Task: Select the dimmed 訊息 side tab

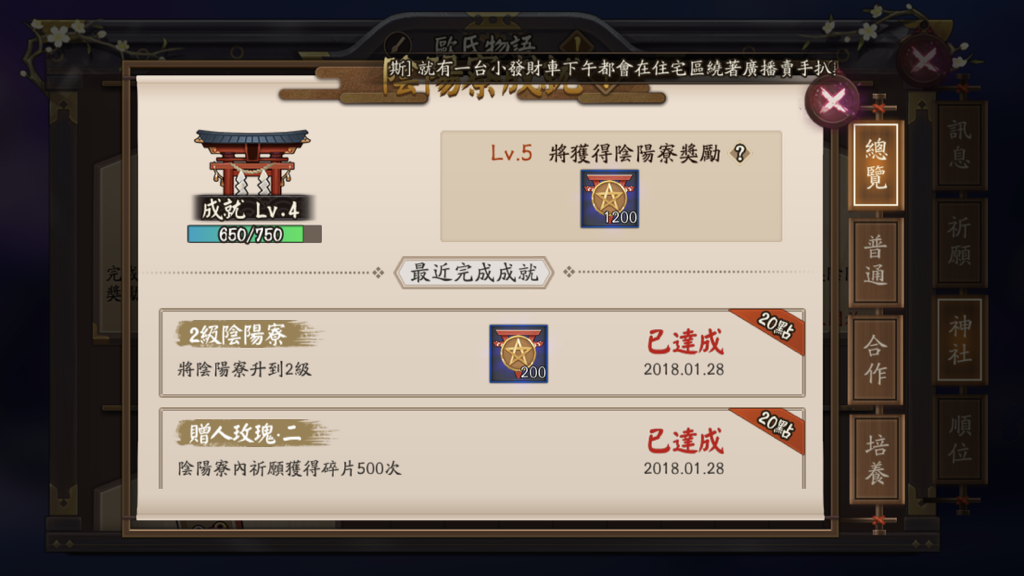Action: coord(959,144)
